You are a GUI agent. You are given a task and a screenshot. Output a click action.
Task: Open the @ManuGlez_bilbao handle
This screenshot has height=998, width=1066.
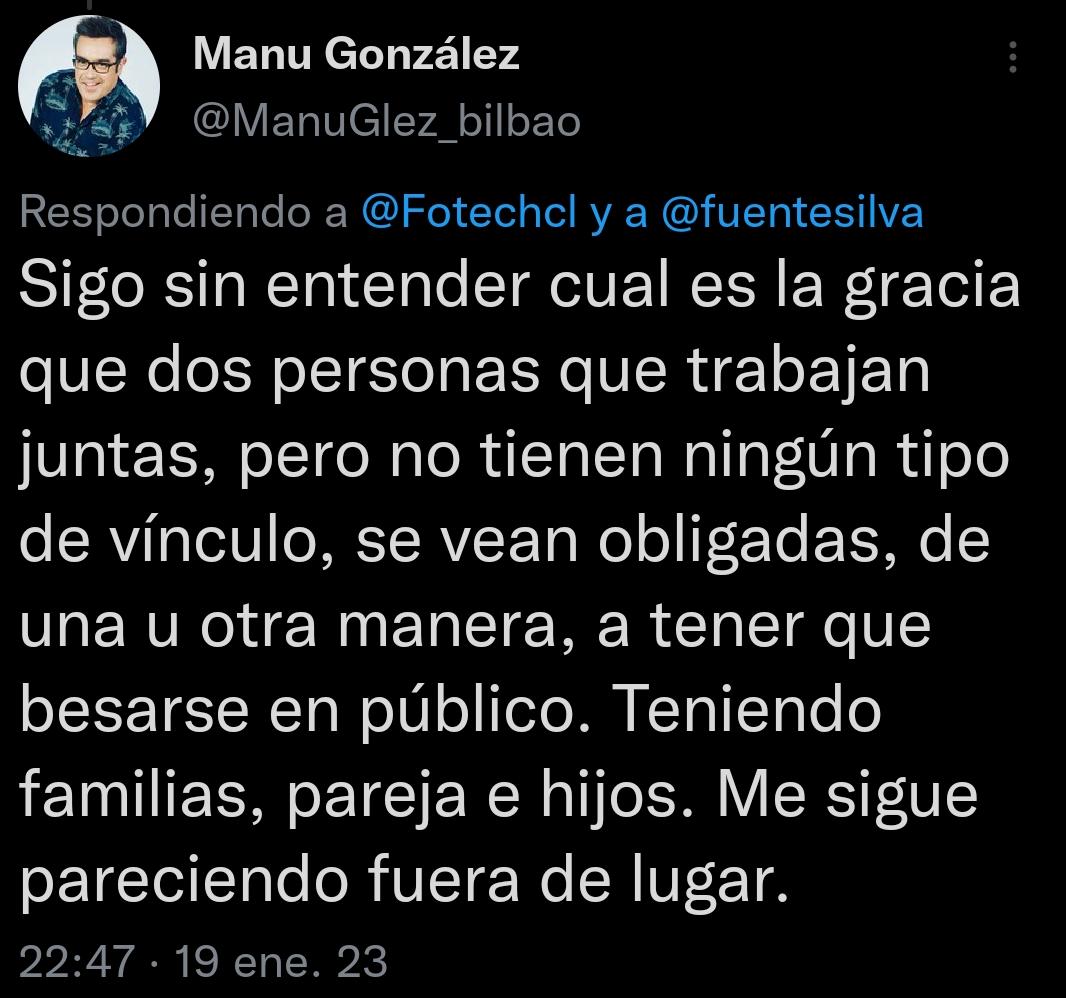click(387, 122)
